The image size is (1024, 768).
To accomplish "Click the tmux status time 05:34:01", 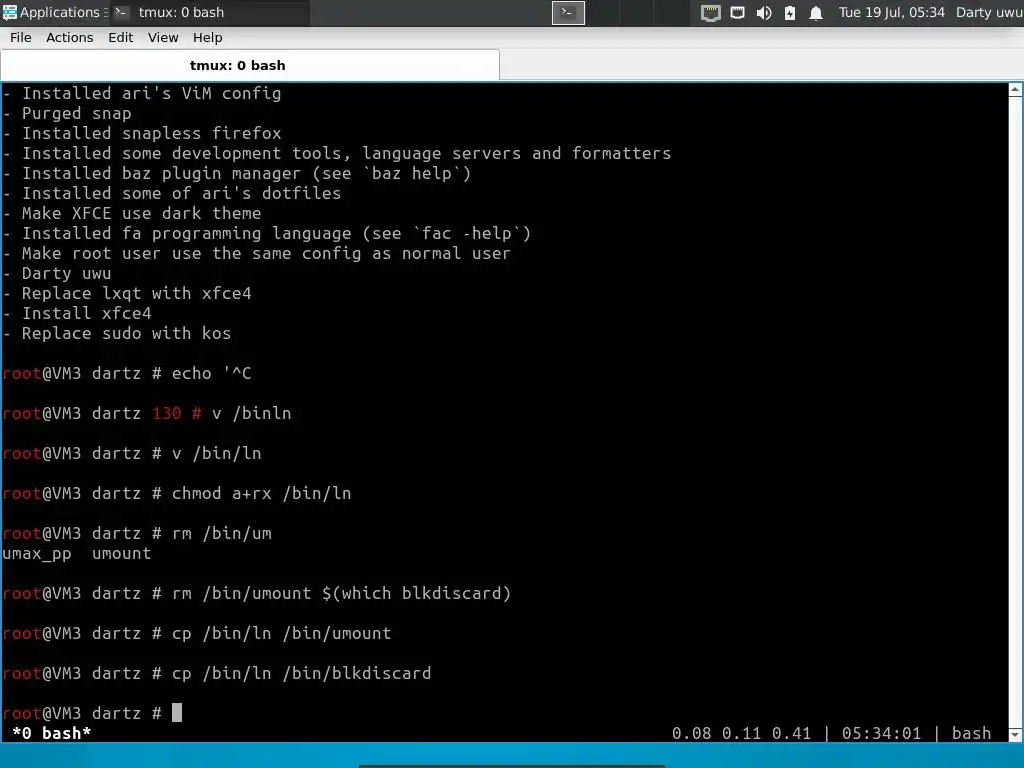I will 881,733.
